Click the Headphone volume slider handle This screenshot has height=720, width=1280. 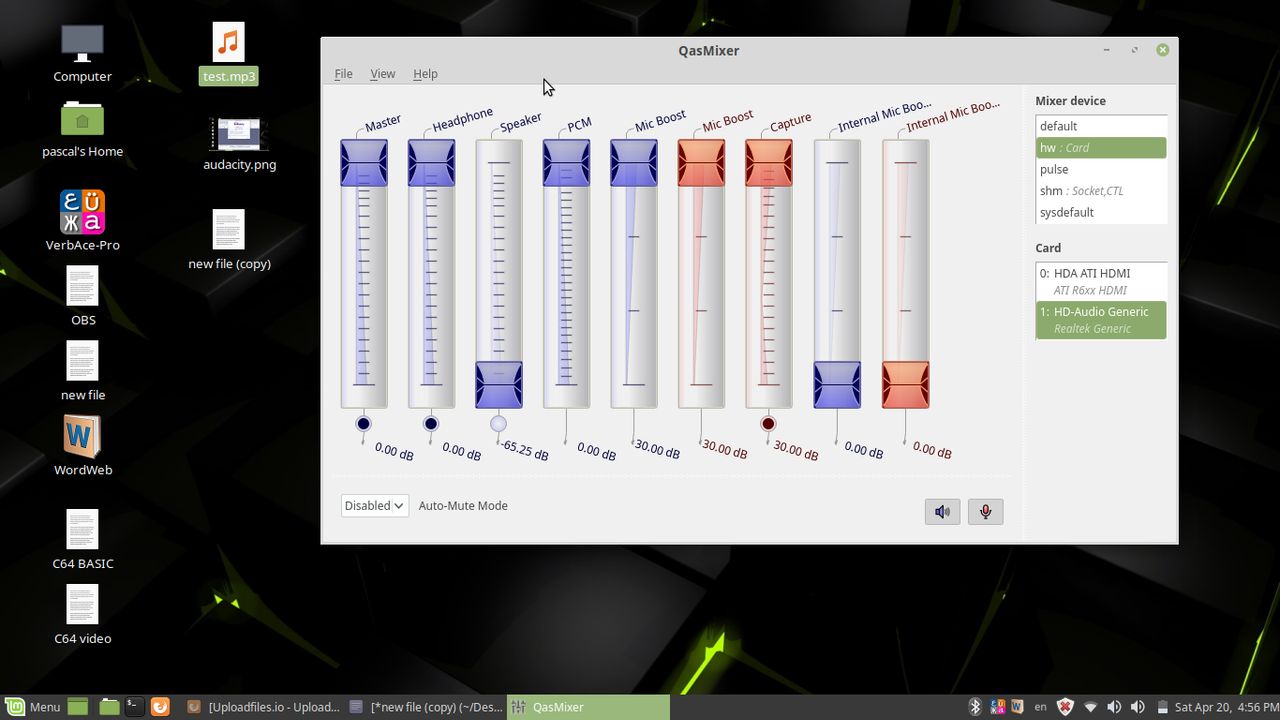pos(431,163)
